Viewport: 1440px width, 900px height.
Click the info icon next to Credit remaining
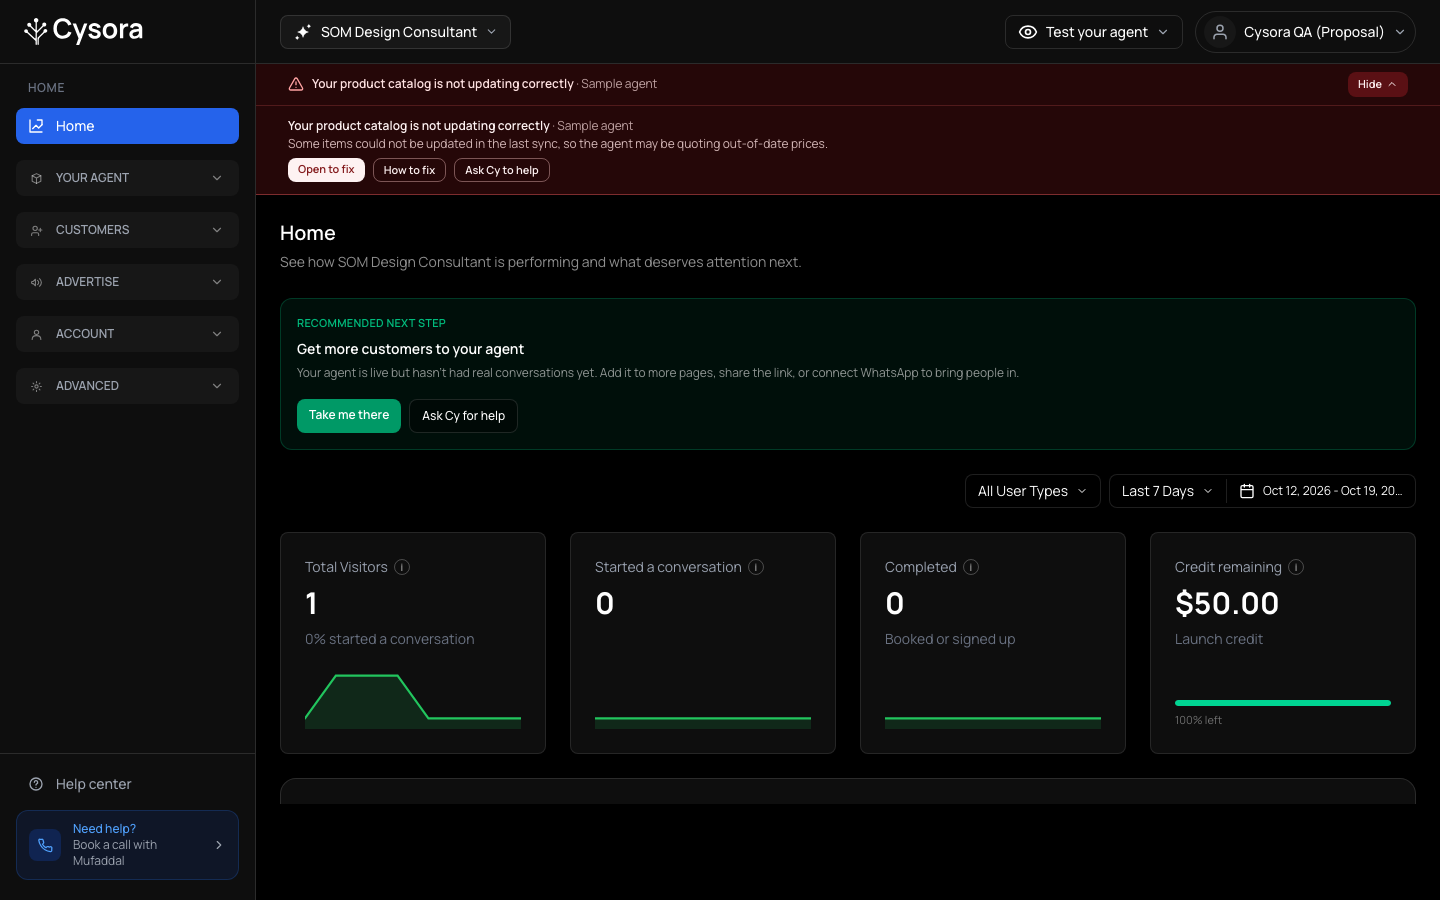1296,567
